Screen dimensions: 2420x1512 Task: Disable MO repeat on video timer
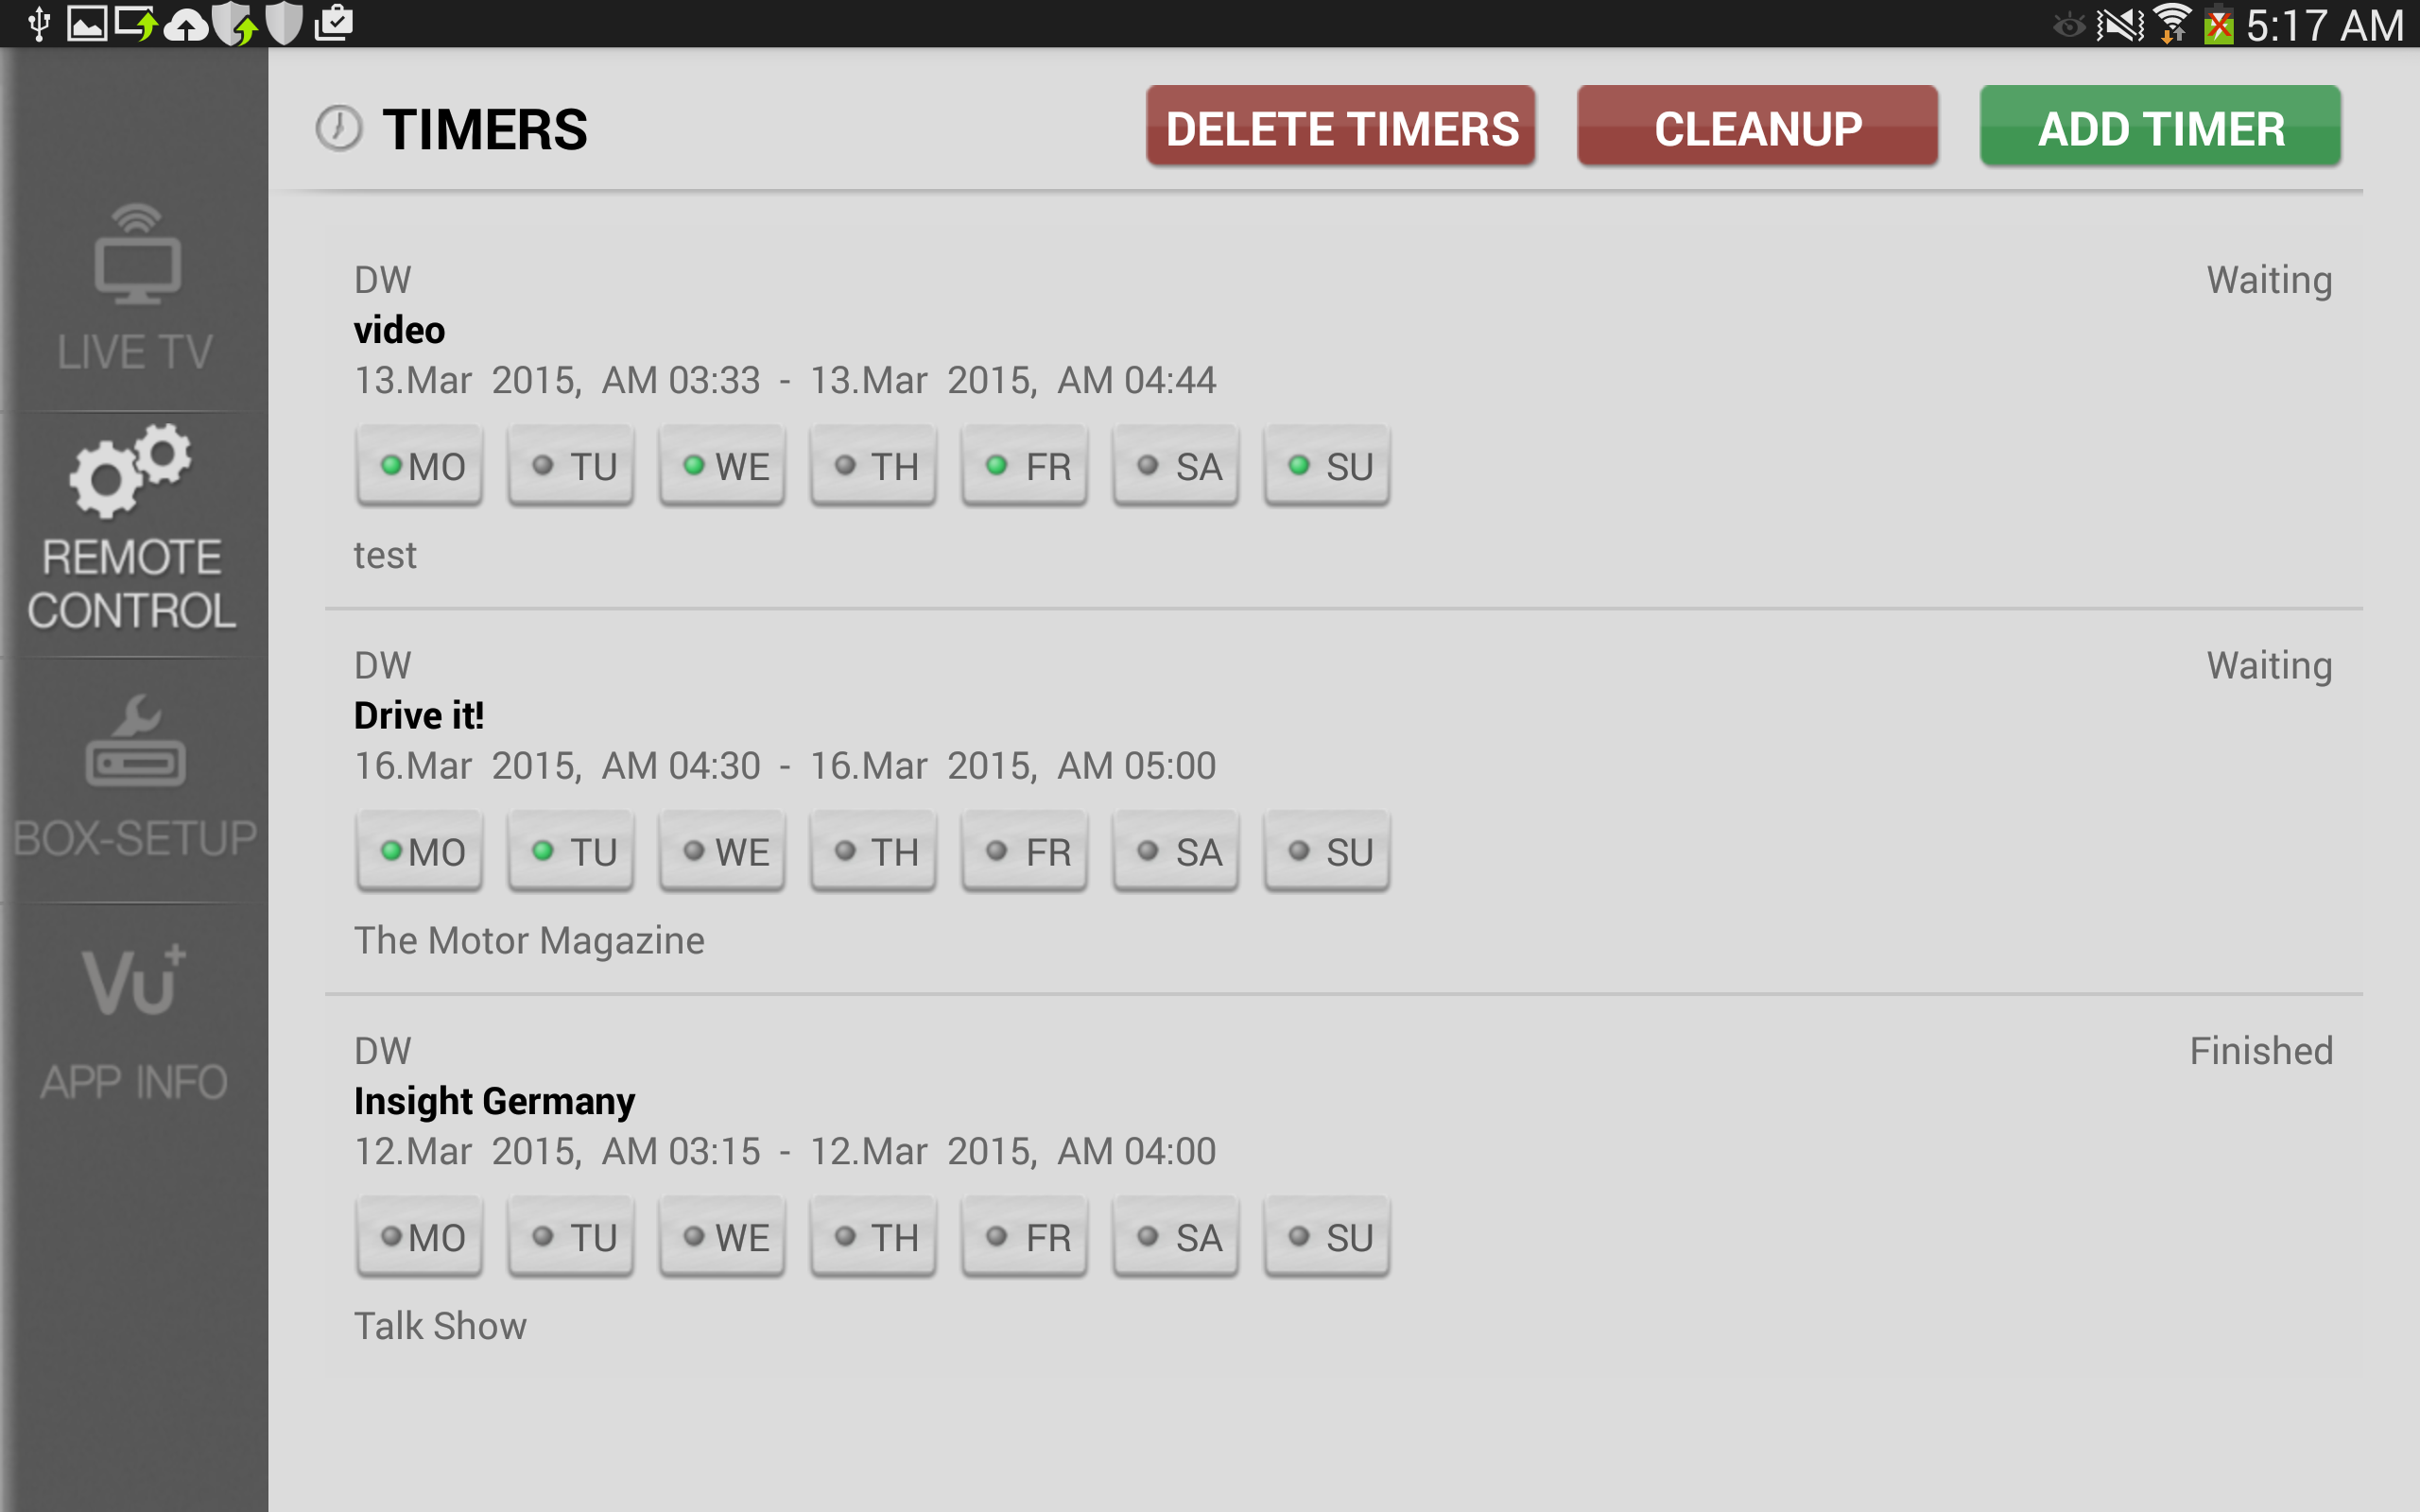(x=420, y=466)
